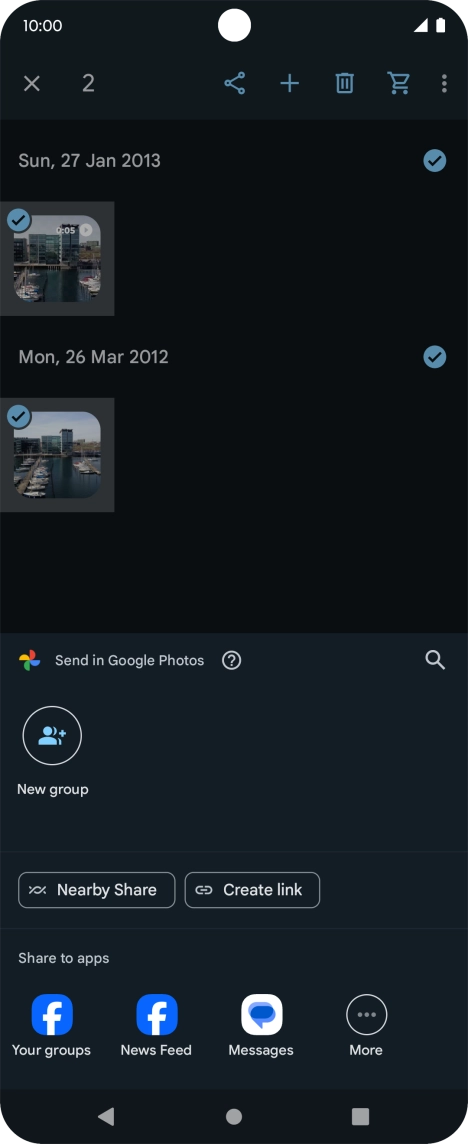This screenshot has height=1144, width=468.
Task: Tap the plus add-to icon
Action: (x=290, y=83)
